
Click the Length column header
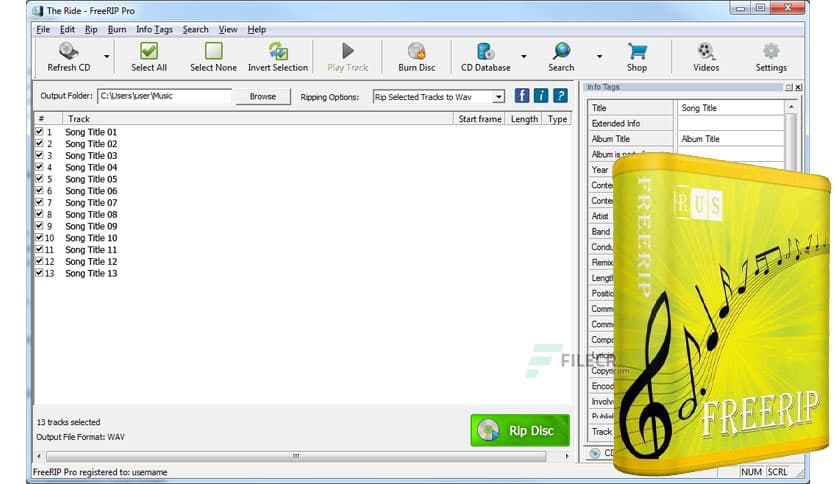coord(524,119)
